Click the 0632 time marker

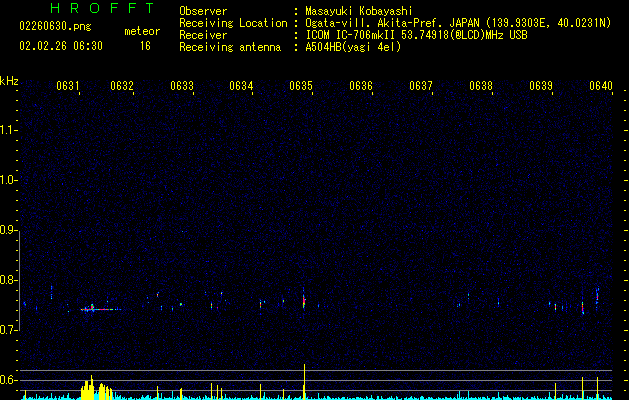coord(122,85)
